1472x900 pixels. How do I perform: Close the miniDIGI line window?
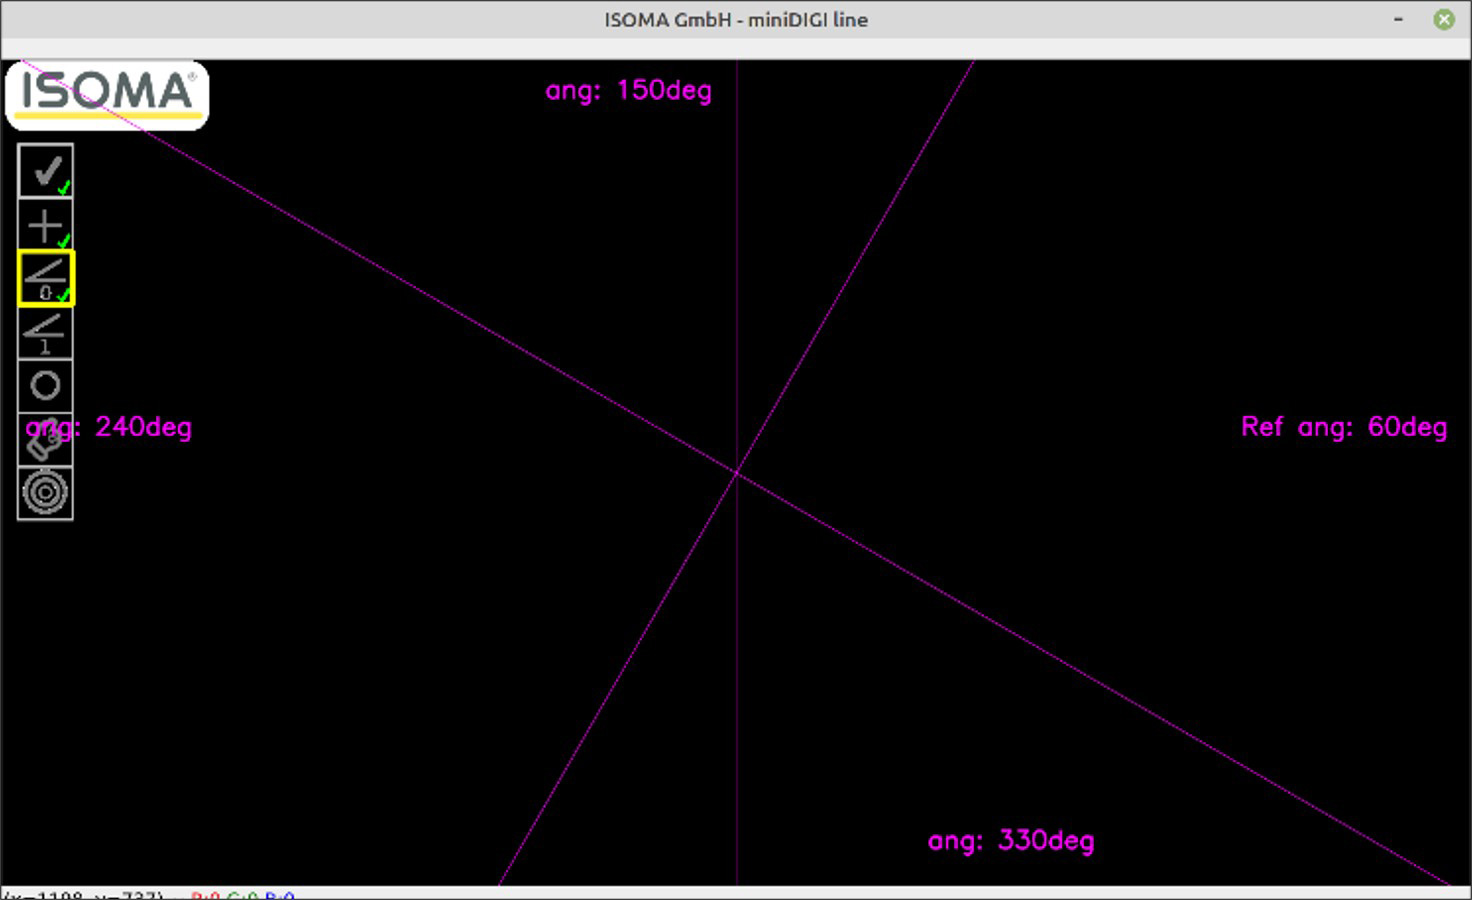[1444, 19]
